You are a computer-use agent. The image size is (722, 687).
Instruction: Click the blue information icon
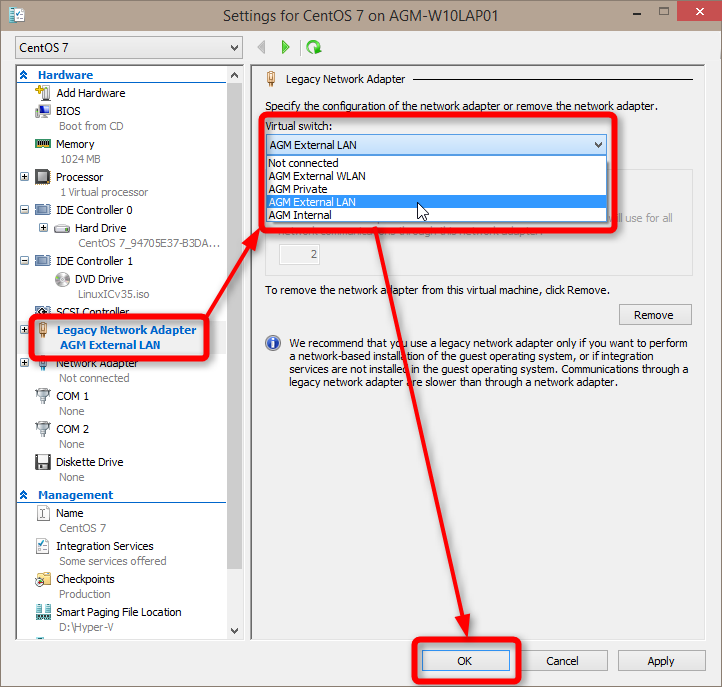273,343
